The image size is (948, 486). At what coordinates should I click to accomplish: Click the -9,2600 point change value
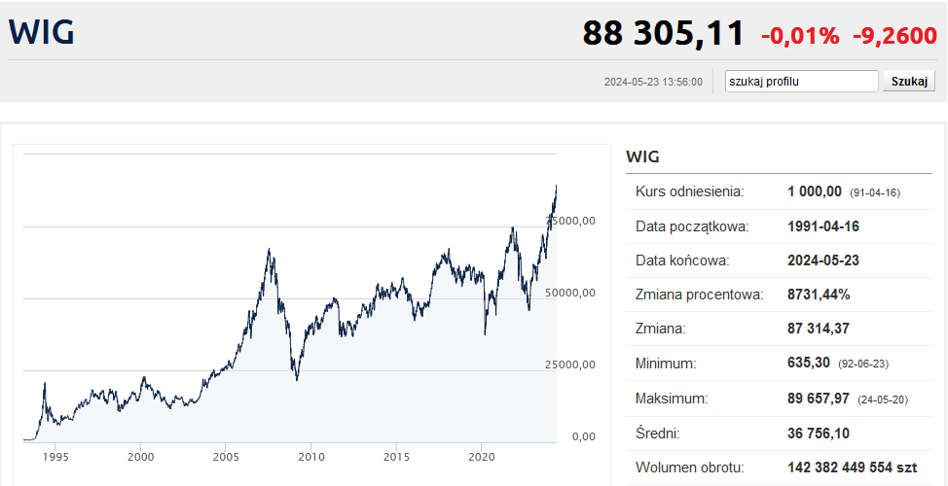pyautogui.click(x=894, y=36)
